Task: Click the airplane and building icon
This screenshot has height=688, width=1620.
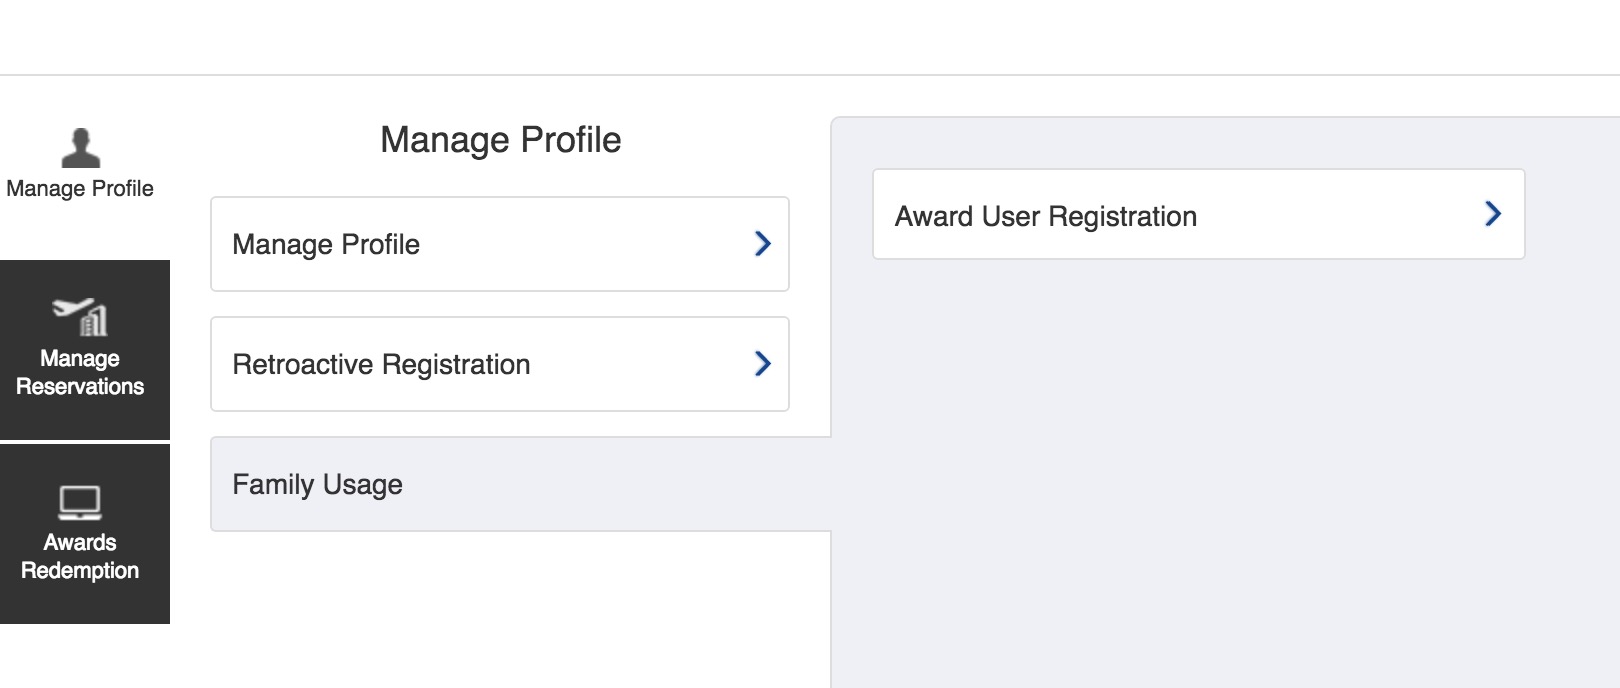Action: 80,317
